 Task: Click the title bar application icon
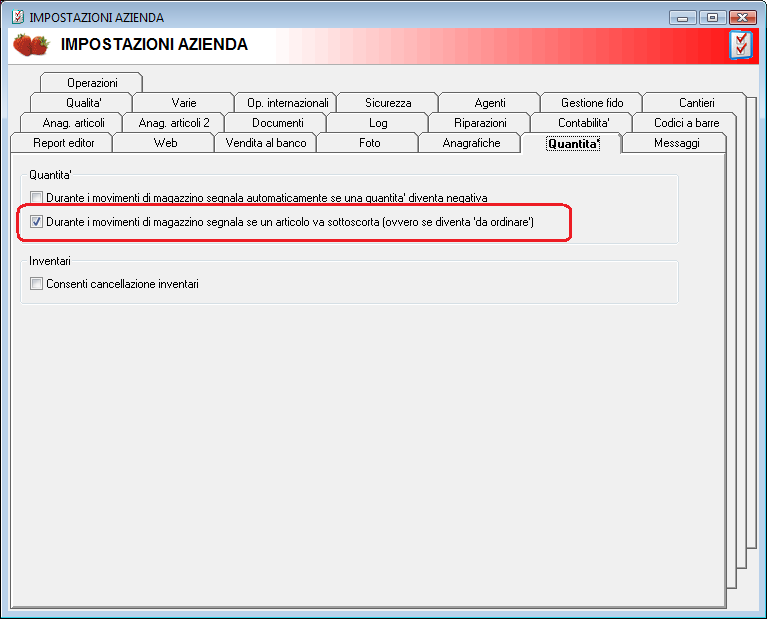pyautogui.click(x=18, y=17)
